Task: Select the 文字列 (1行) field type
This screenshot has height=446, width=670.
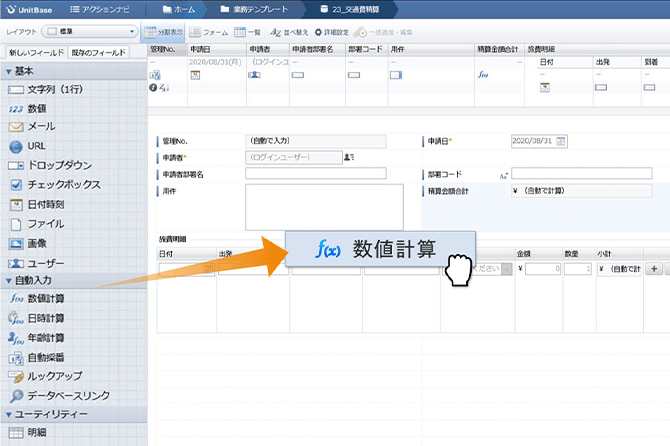Action: pyautogui.click(x=46, y=90)
